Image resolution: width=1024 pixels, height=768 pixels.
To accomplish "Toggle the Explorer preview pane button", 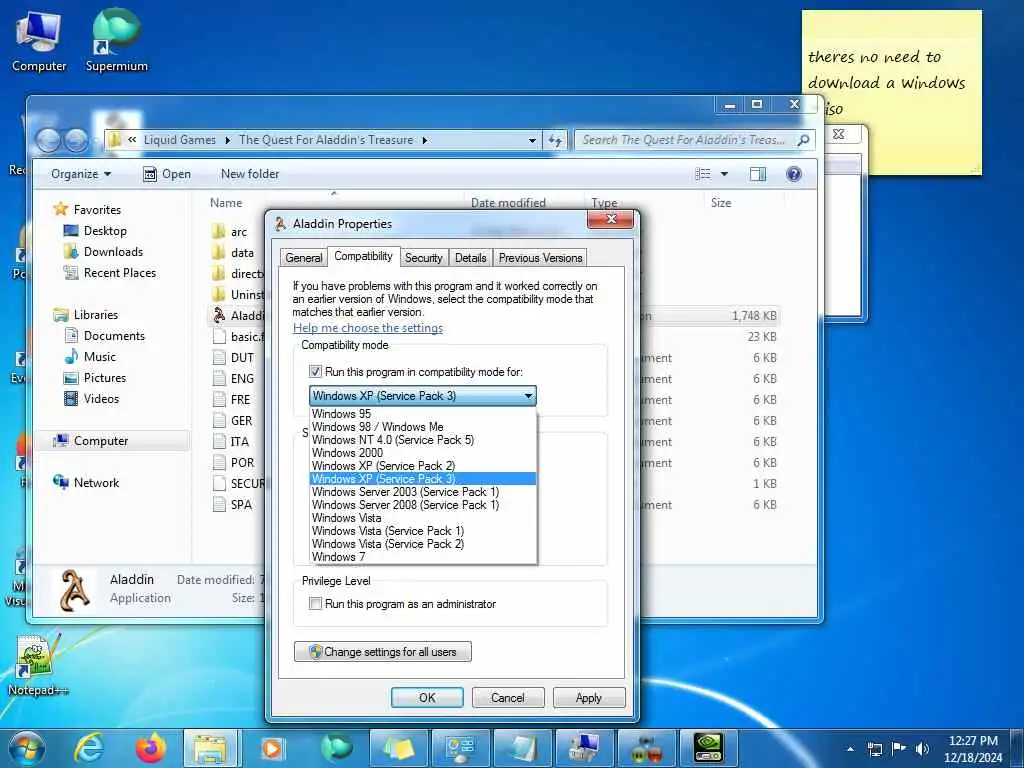I will [758, 174].
